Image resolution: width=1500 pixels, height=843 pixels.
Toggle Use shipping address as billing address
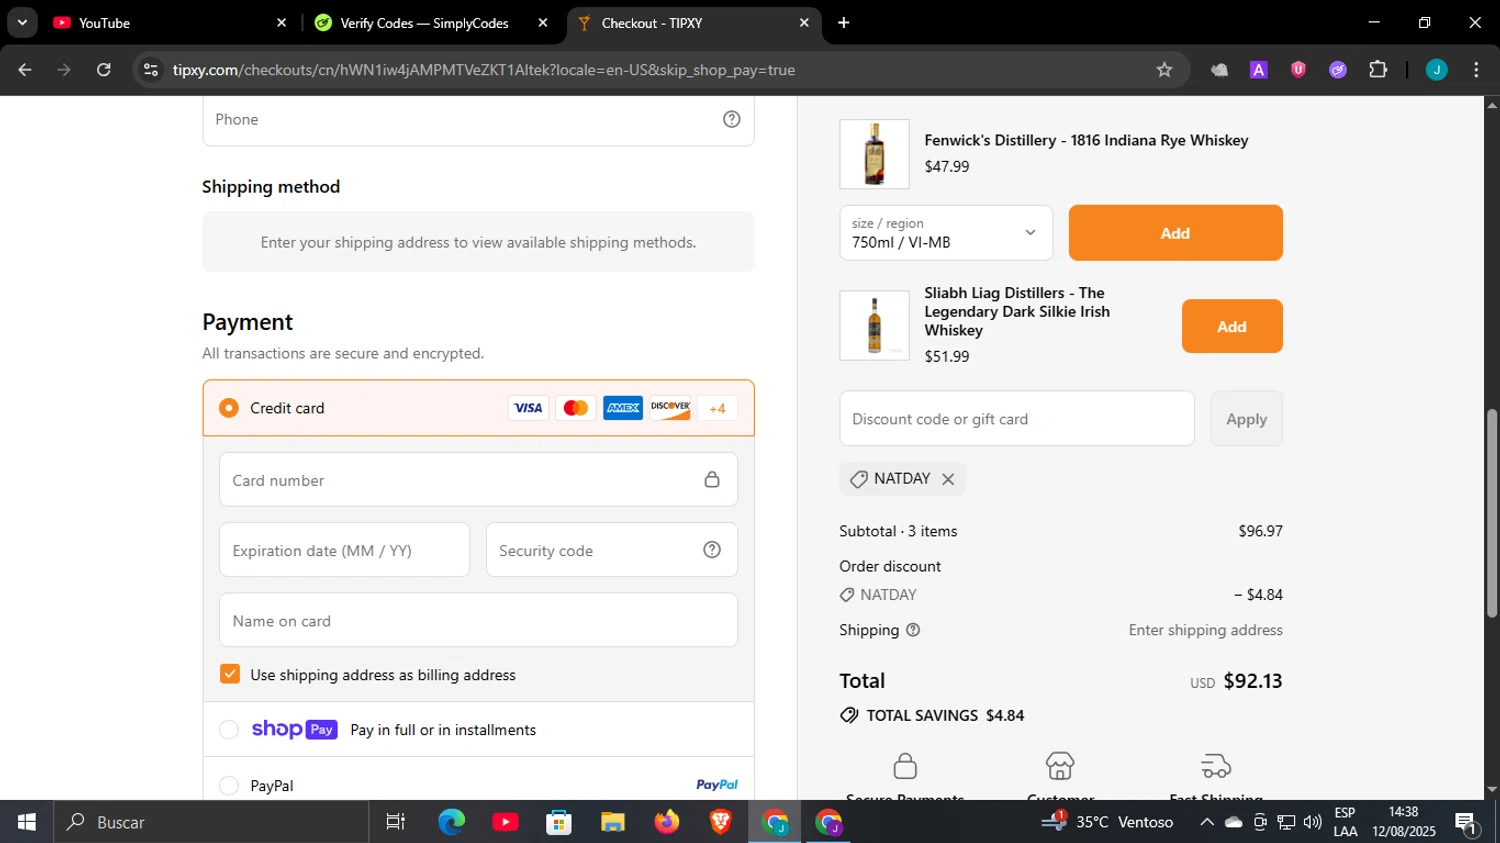[230, 674]
